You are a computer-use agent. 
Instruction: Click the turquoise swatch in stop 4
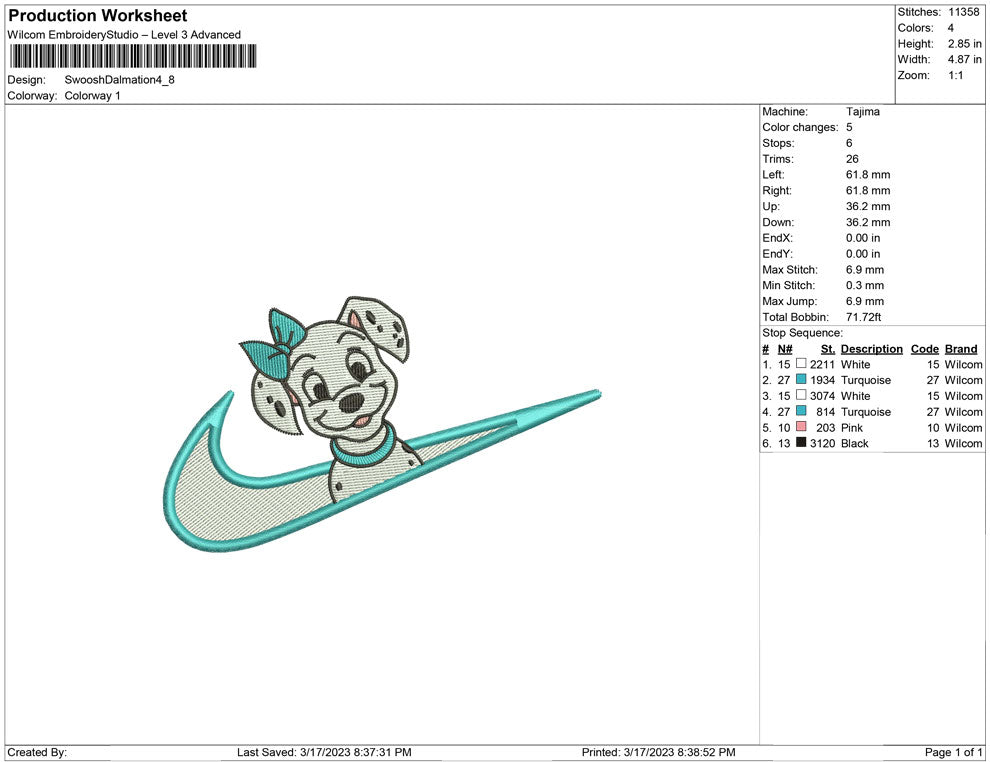click(x=801, y=411)
